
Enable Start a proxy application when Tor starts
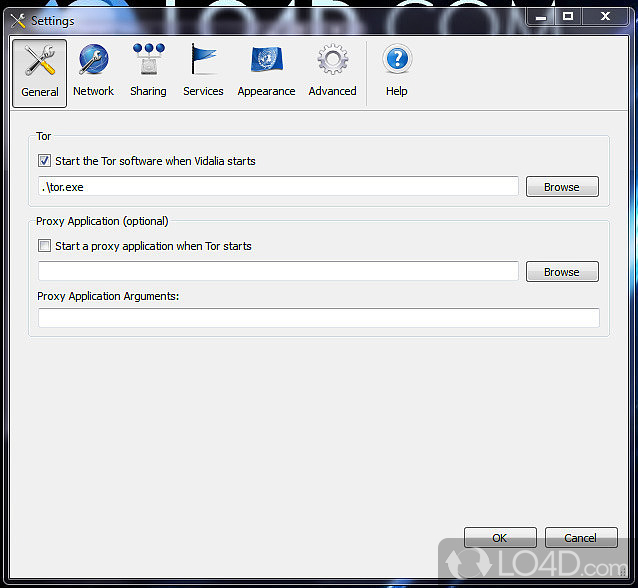pyautogui.click(x=44, y=246)
